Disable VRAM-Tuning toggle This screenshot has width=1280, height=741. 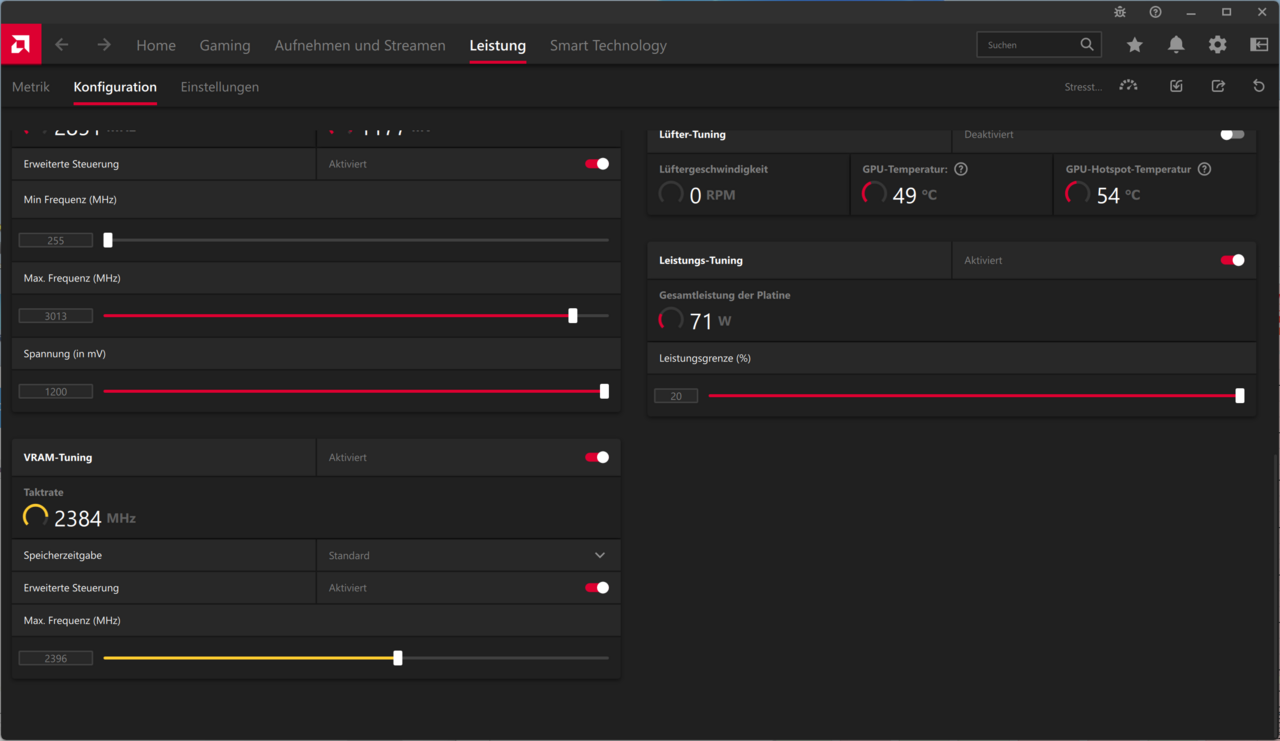tap(597, 457)
